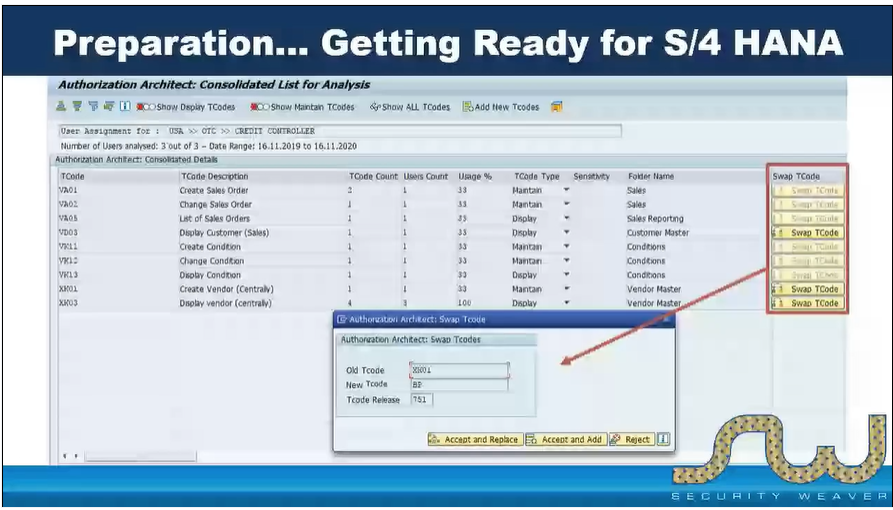The height and width of the screenshot is (510, 893).
Task: Reject the tcode swap
Action: 632,439
